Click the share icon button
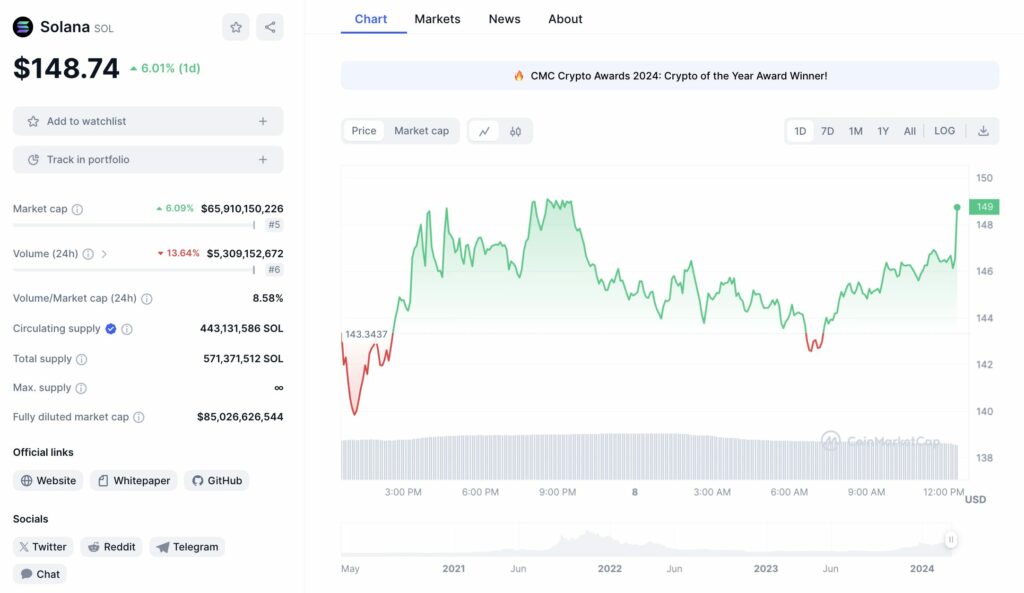Screen dimensions: 1024x593 [x=270, y=27]
